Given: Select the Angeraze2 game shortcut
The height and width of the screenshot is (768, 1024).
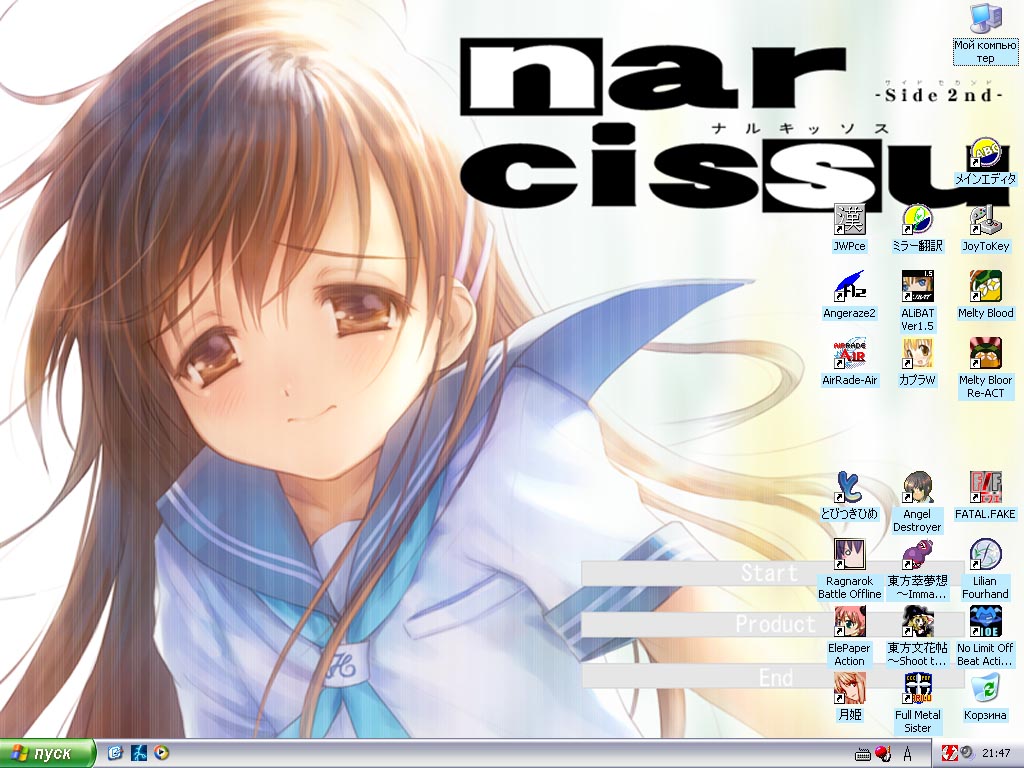Looking at the screenshot, I should pyautogui.click(x=849, y=295).
